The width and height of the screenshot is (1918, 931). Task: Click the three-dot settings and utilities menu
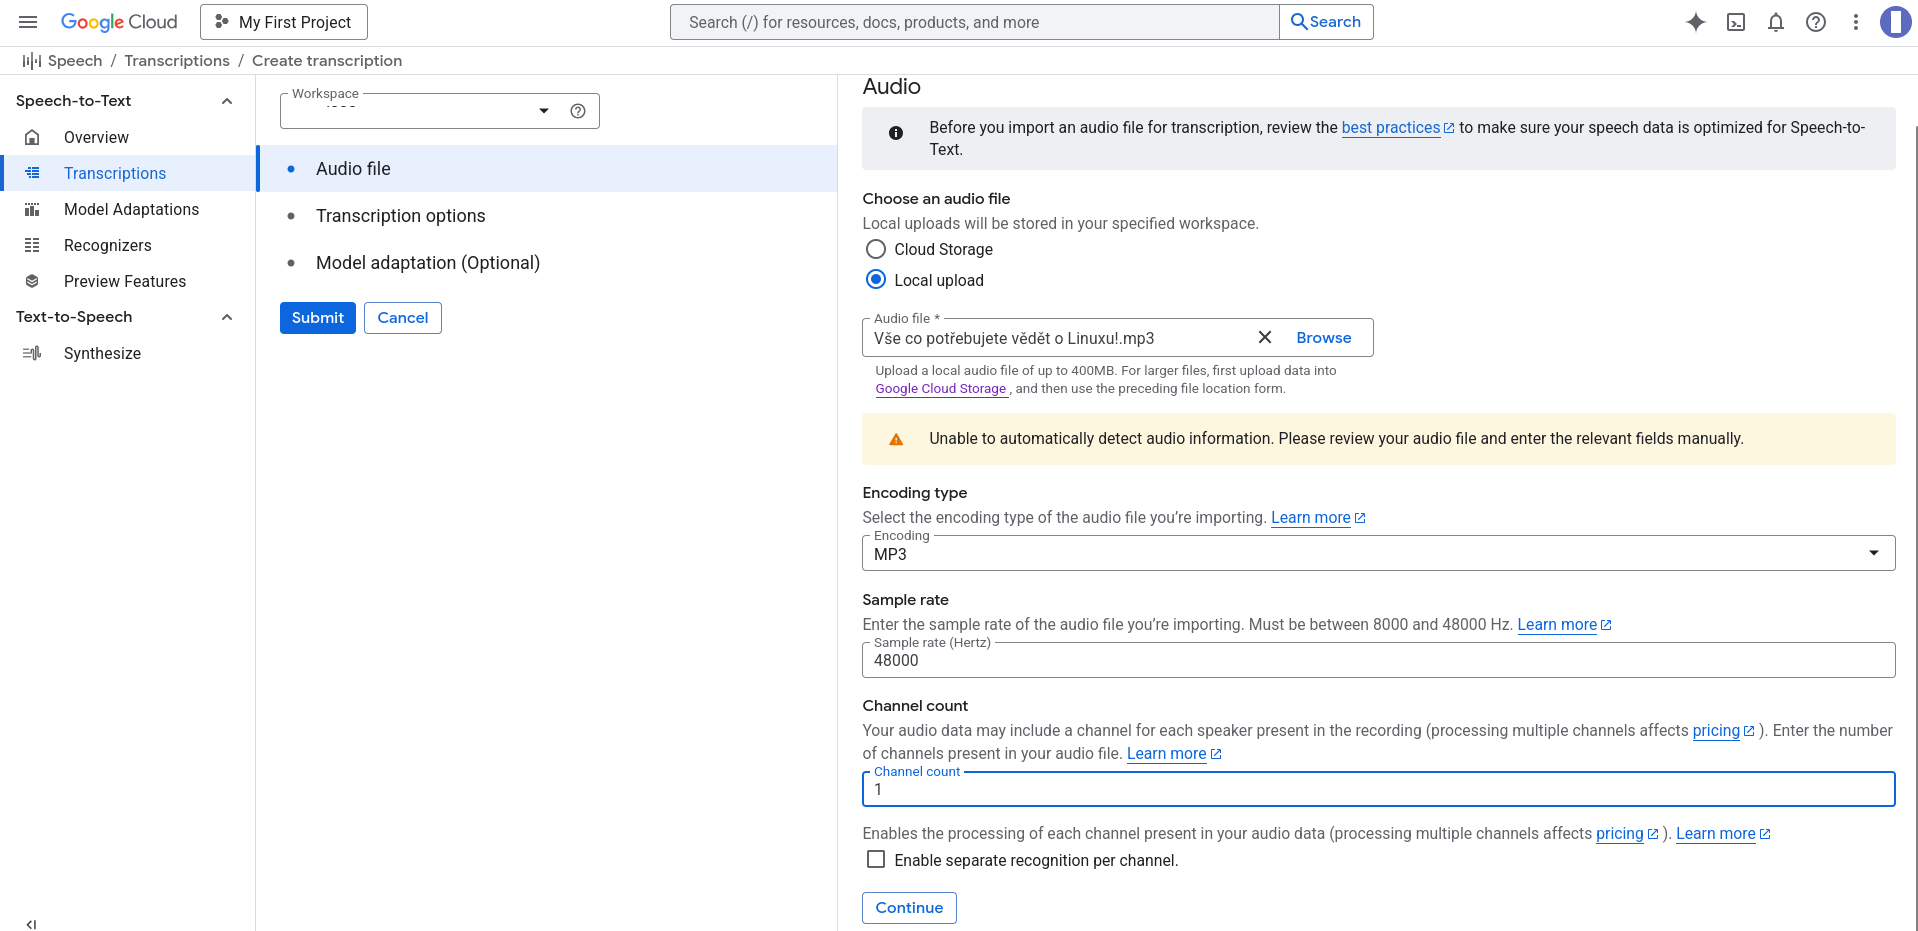tap(1856, 22)
